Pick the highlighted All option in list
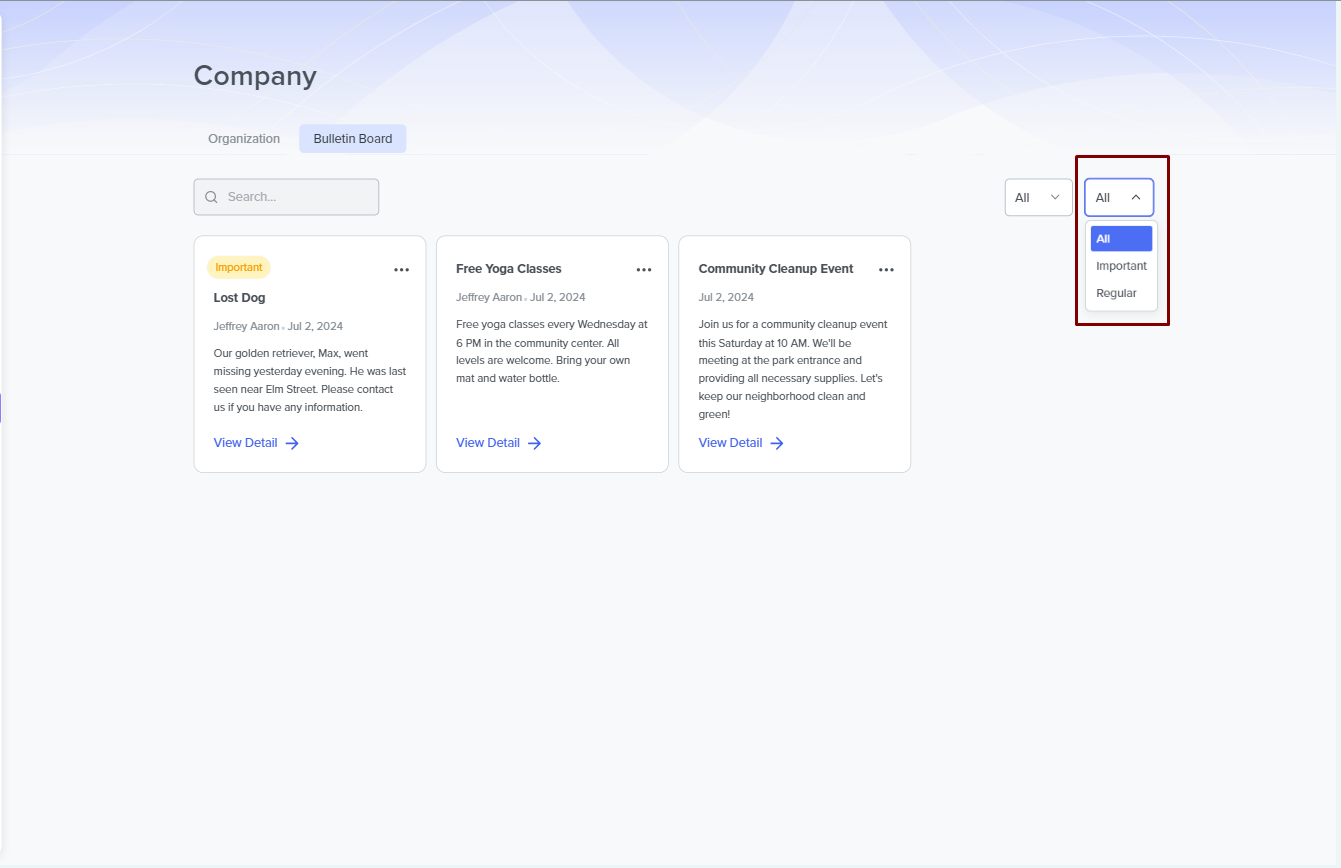 [1120, 239]
